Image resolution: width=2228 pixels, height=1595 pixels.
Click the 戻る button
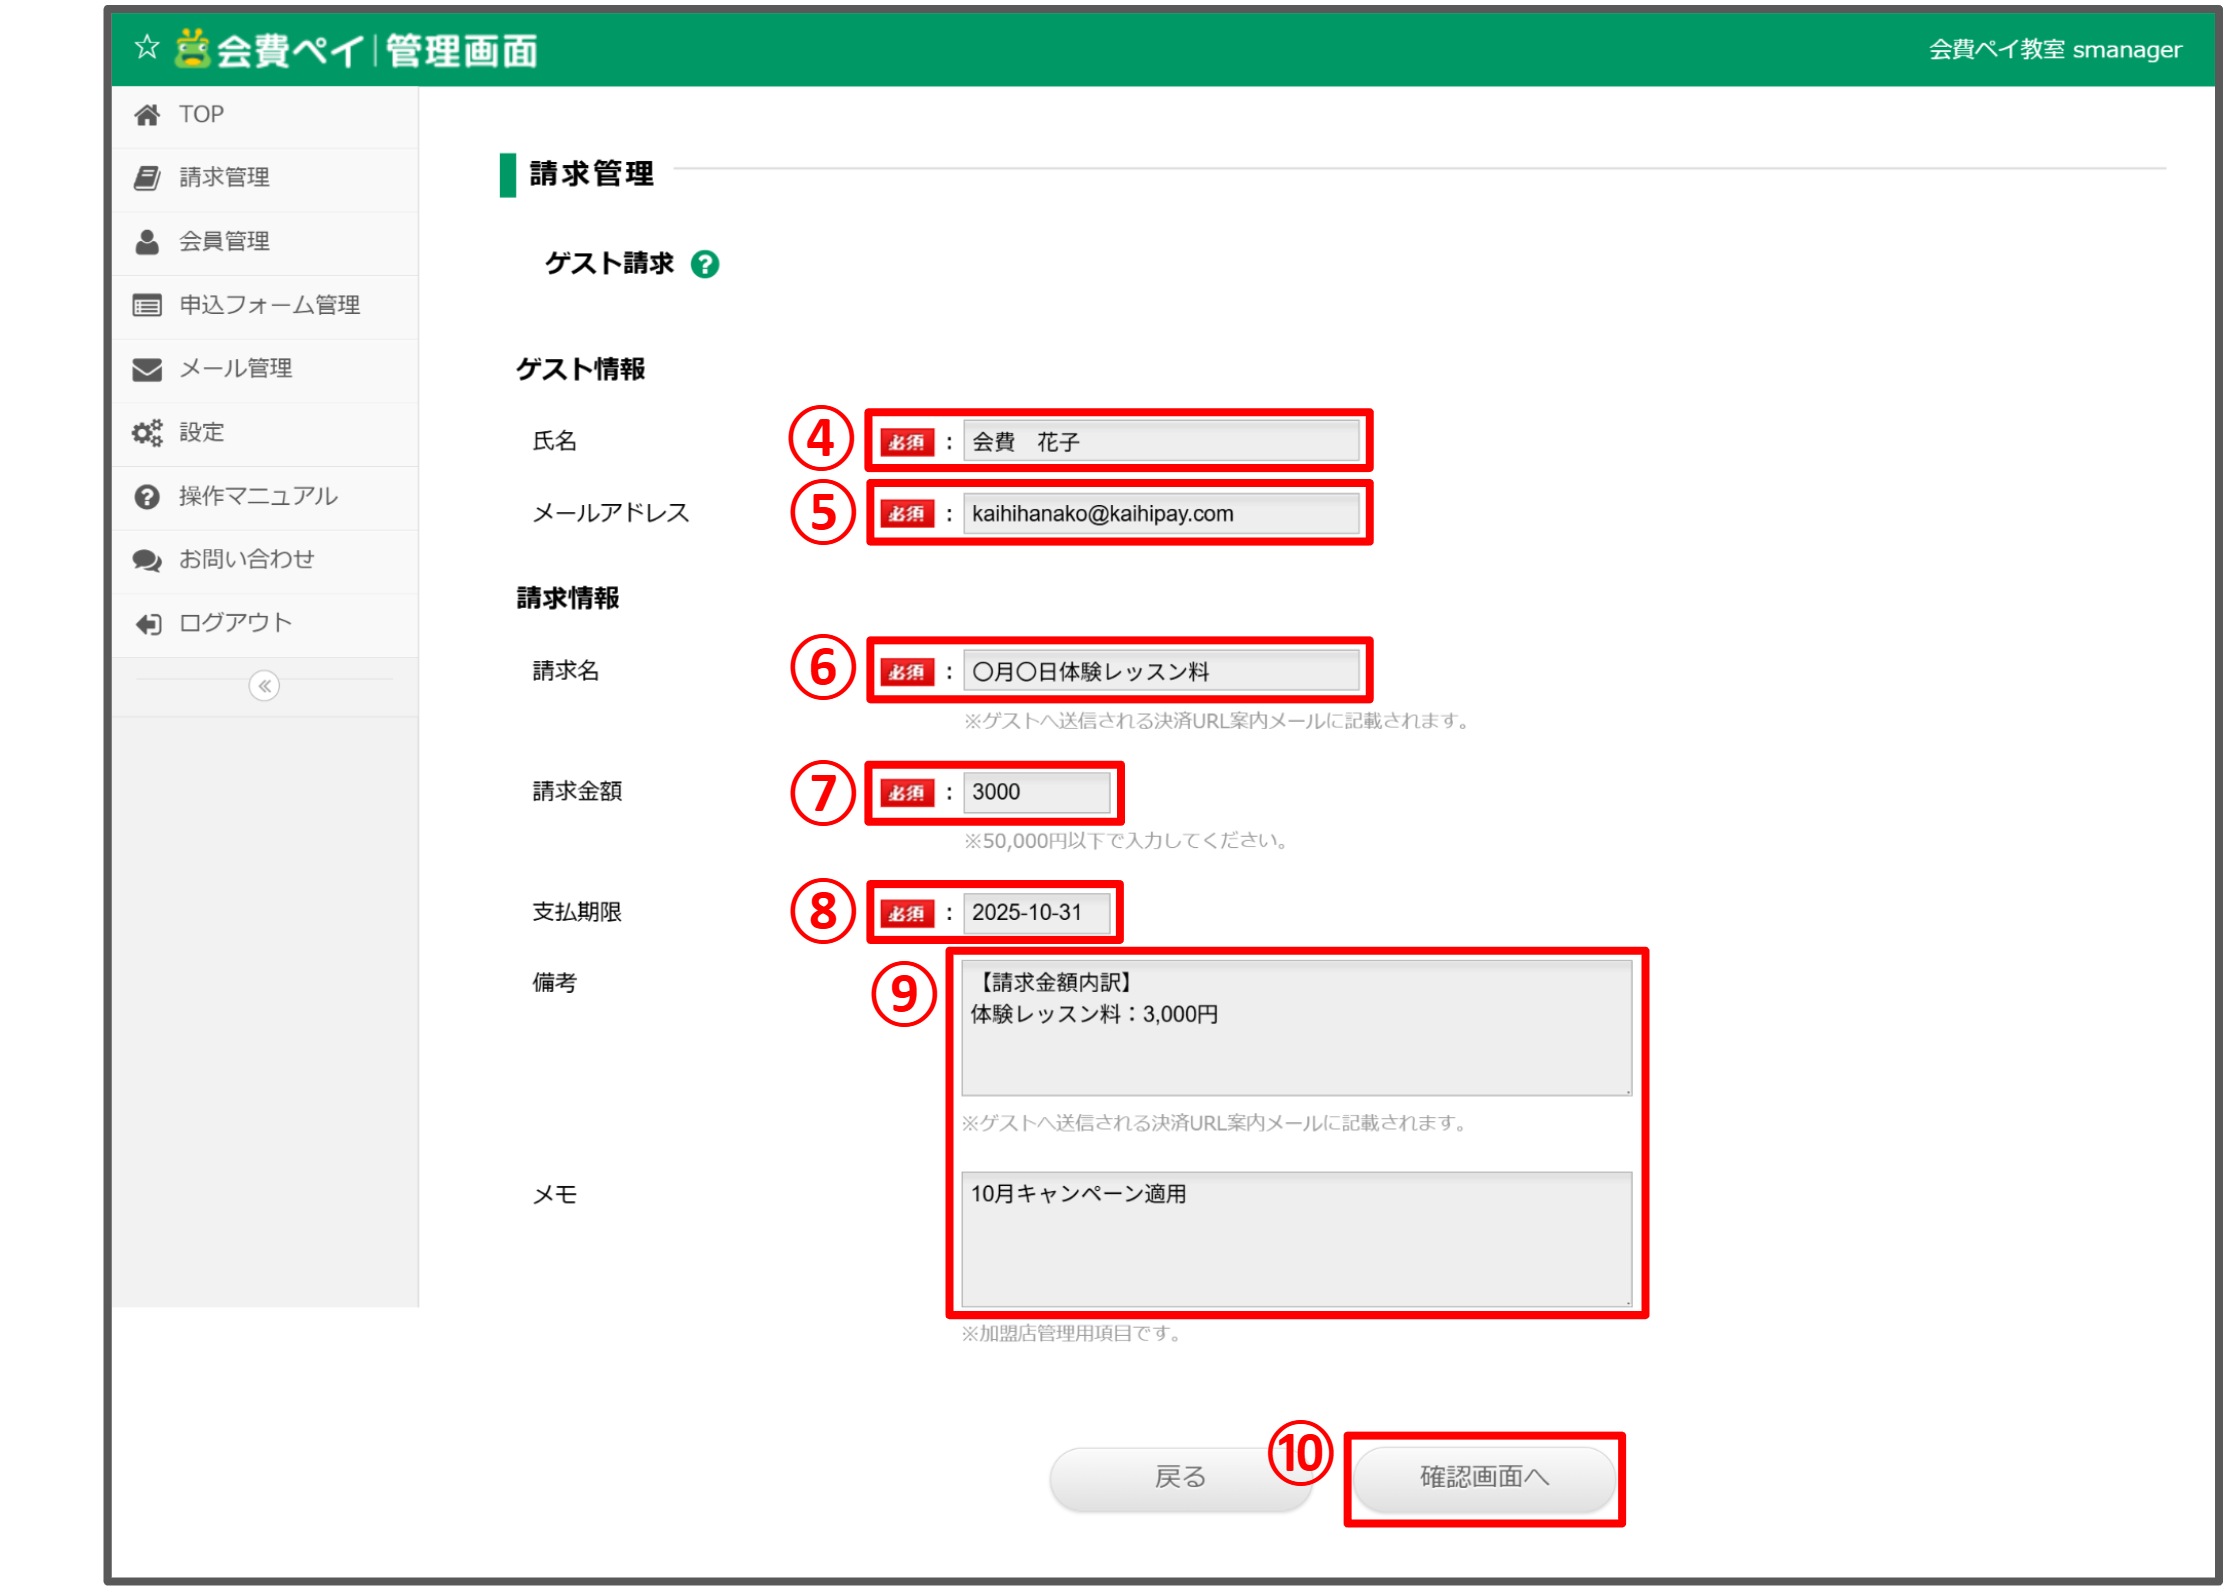coord(1180,1477)
